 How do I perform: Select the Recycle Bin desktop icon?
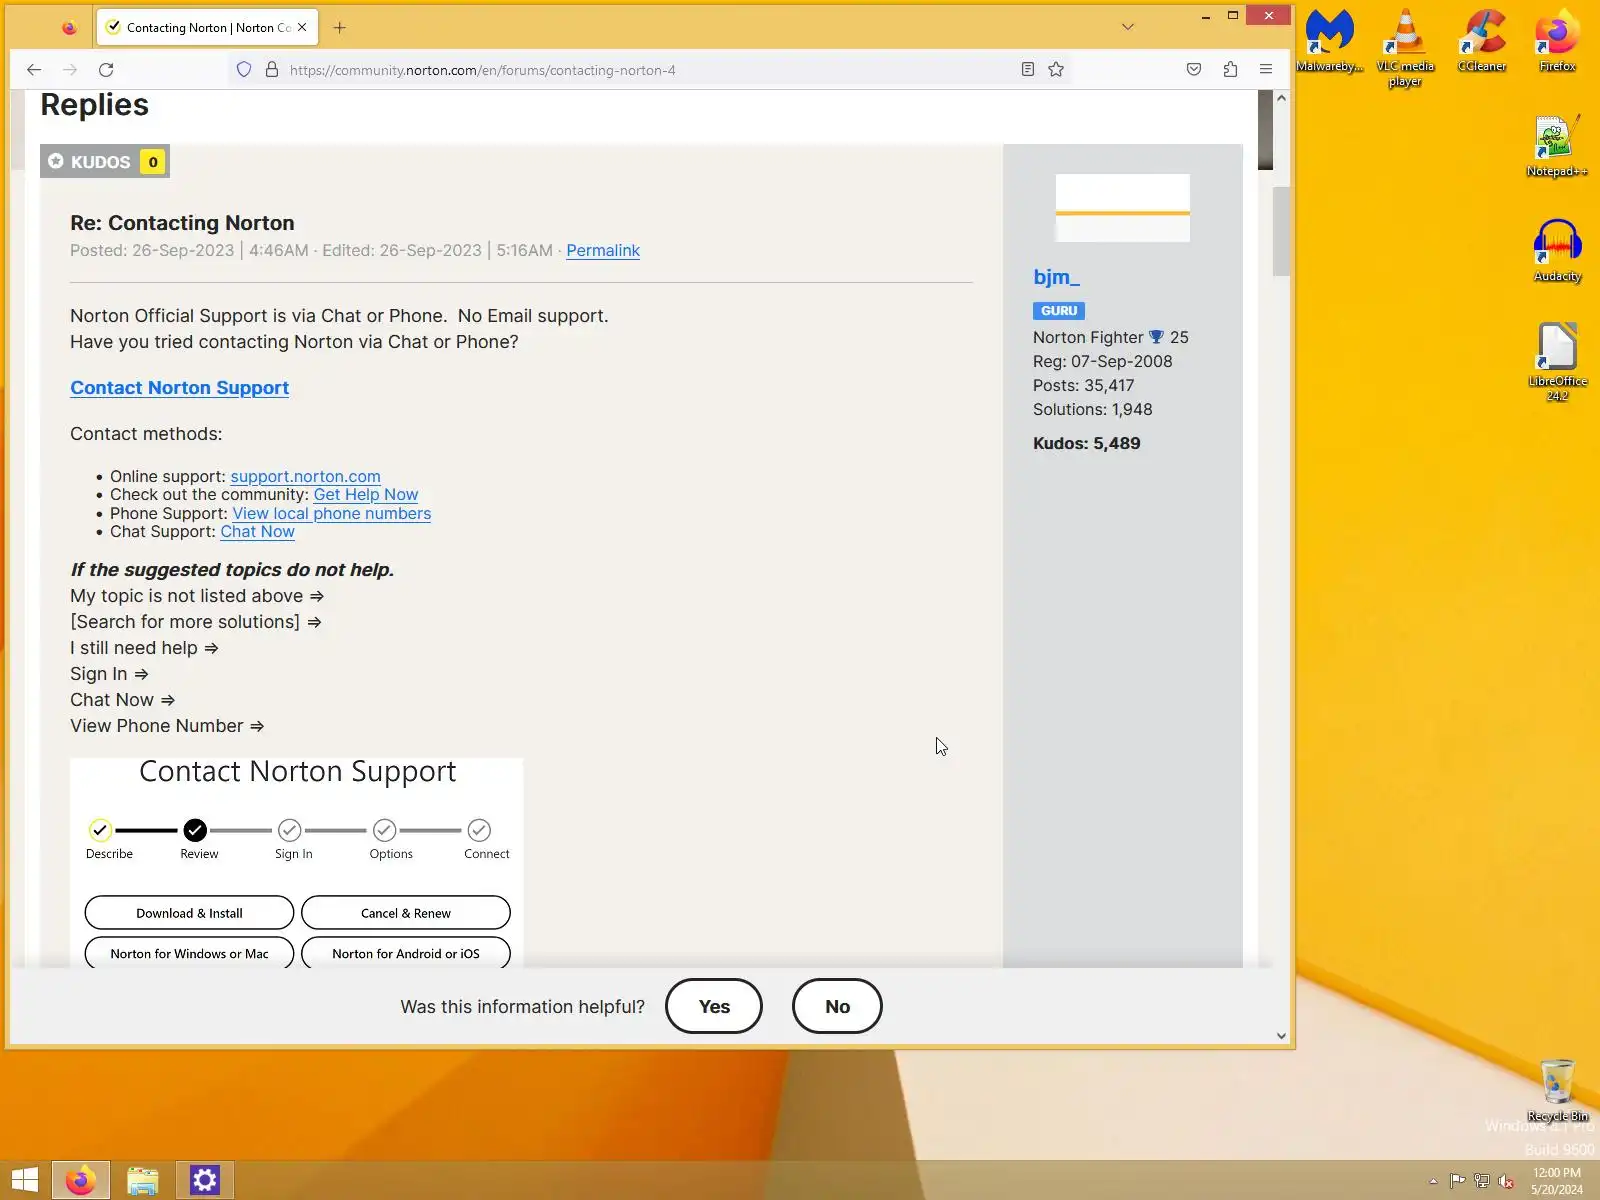tap(1557, 1091)
